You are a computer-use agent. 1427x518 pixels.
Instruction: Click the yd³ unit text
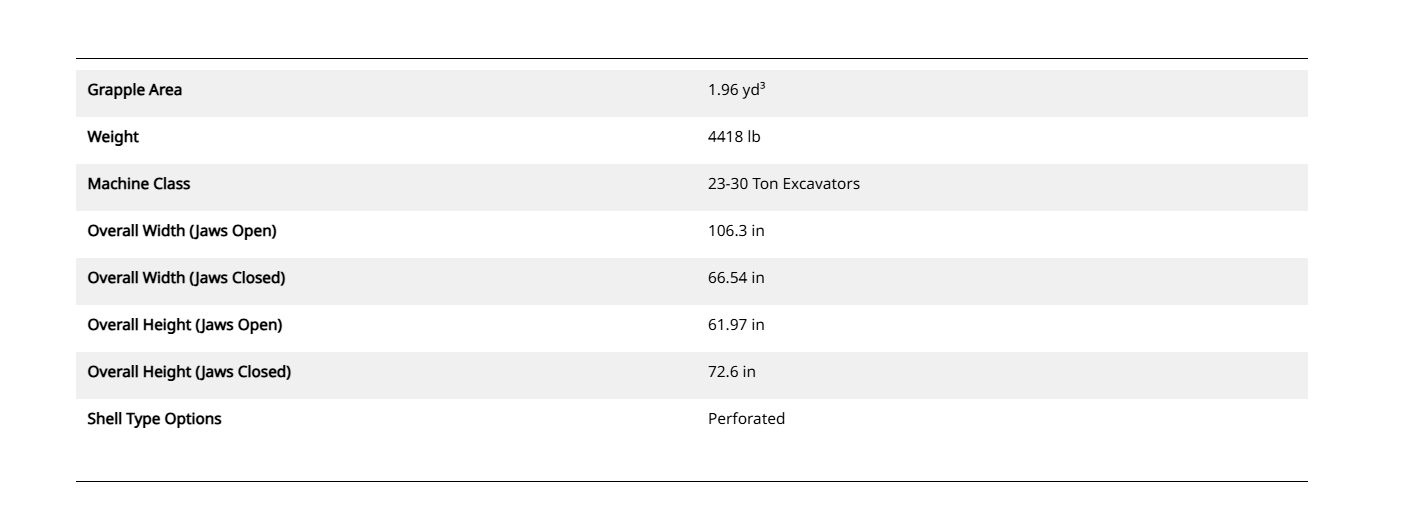click(x=752, y=90)
